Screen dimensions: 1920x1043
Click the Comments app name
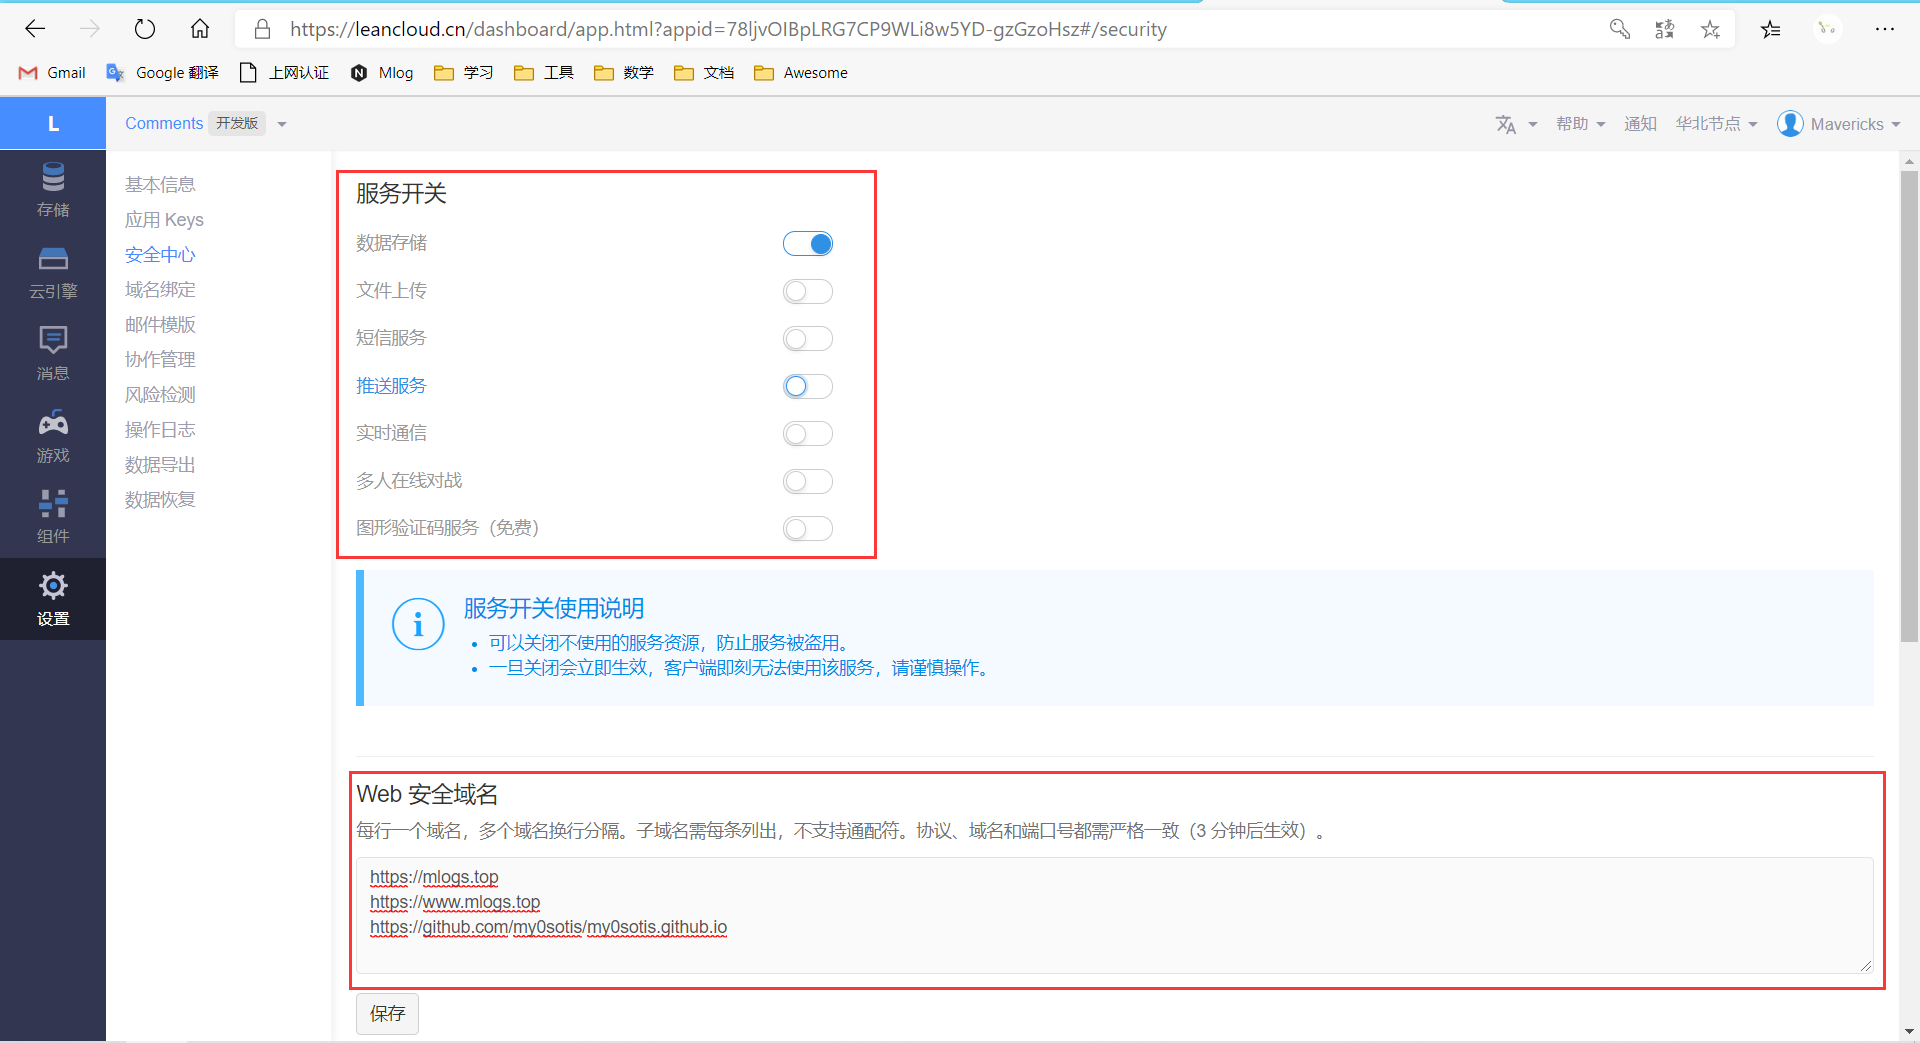[164, 123]
